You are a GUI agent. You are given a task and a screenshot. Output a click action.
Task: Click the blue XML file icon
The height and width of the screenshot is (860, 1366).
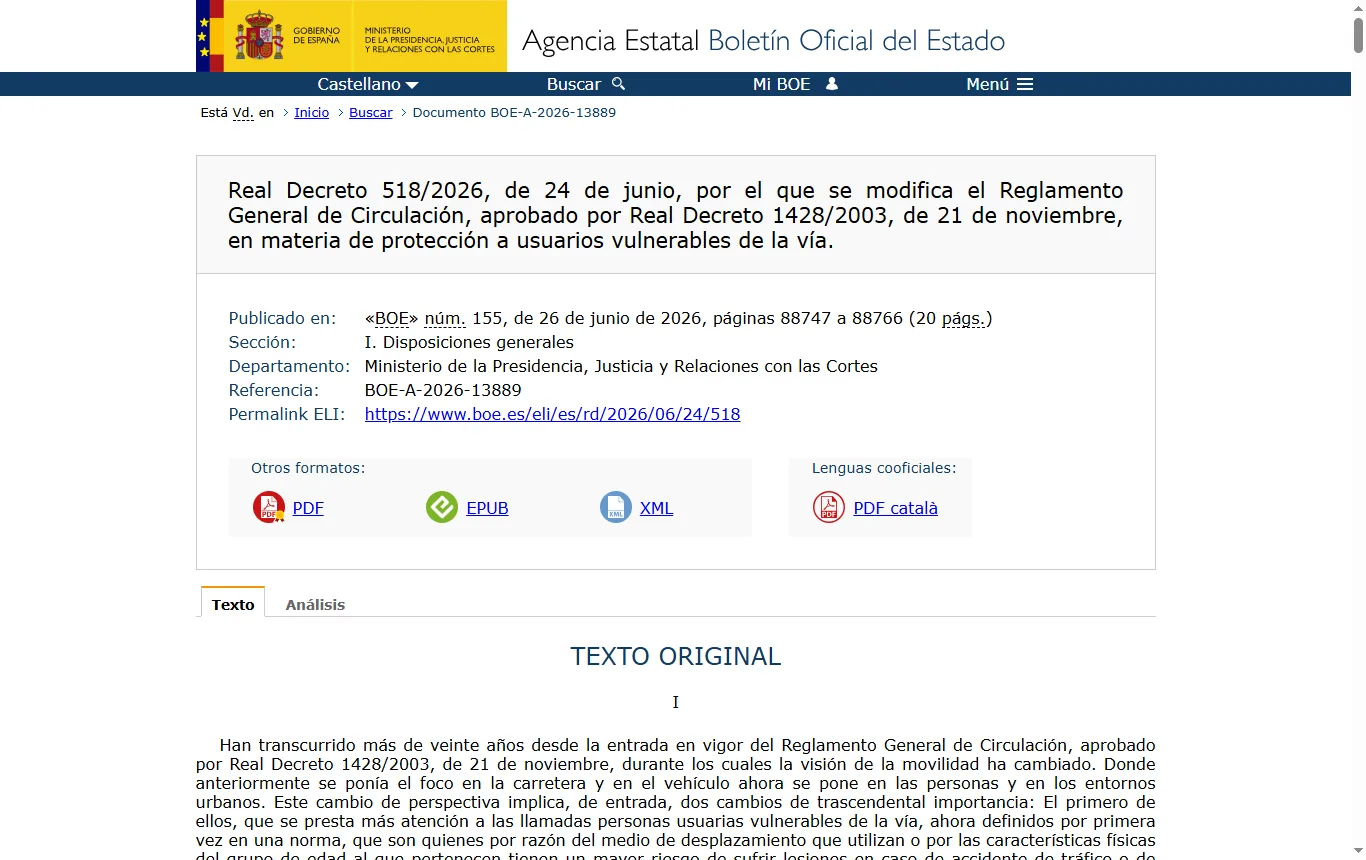pyautogui.click(x=616, y=507)
